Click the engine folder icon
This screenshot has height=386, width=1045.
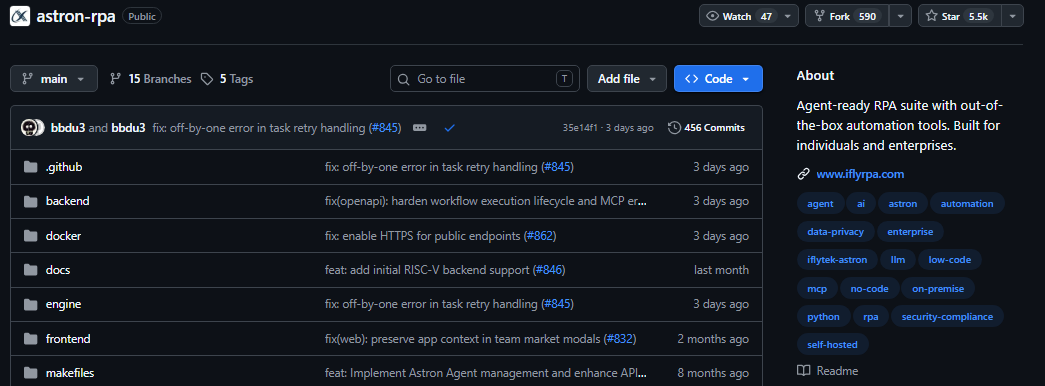(30, 305)
